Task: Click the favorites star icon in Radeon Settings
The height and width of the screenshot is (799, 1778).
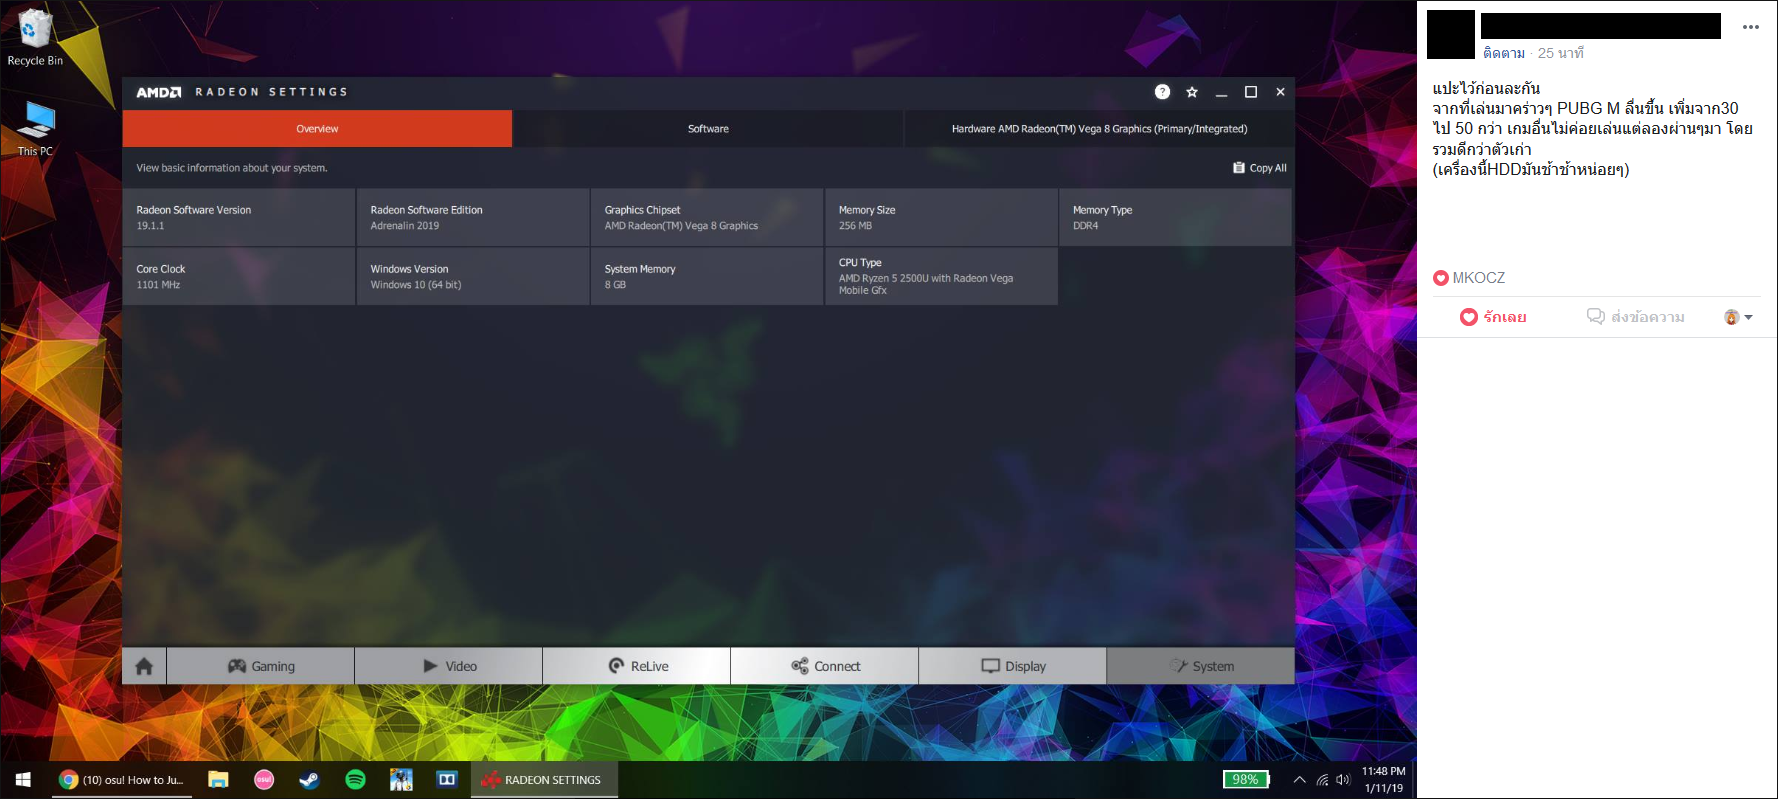Action: (1192, 92)
